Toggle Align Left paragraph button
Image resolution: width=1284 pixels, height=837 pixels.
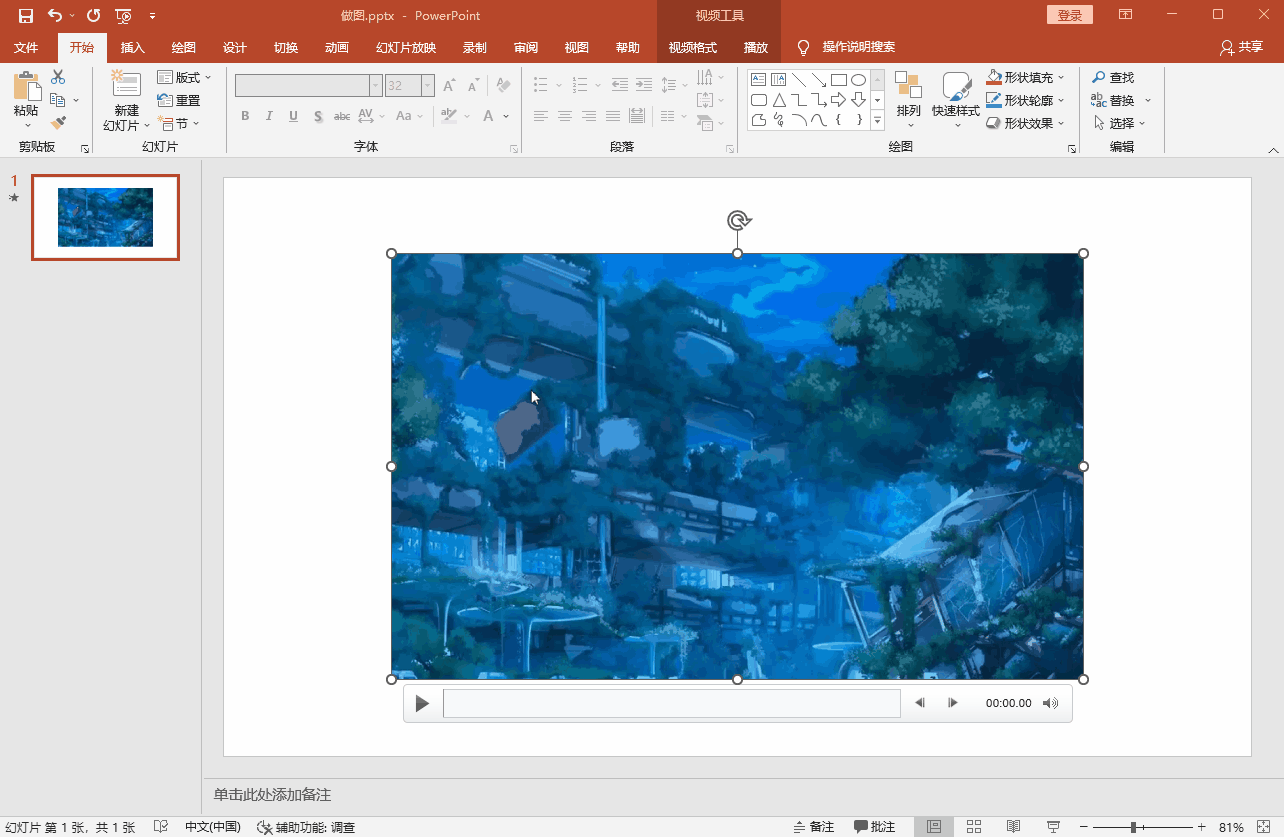point(541,116)
